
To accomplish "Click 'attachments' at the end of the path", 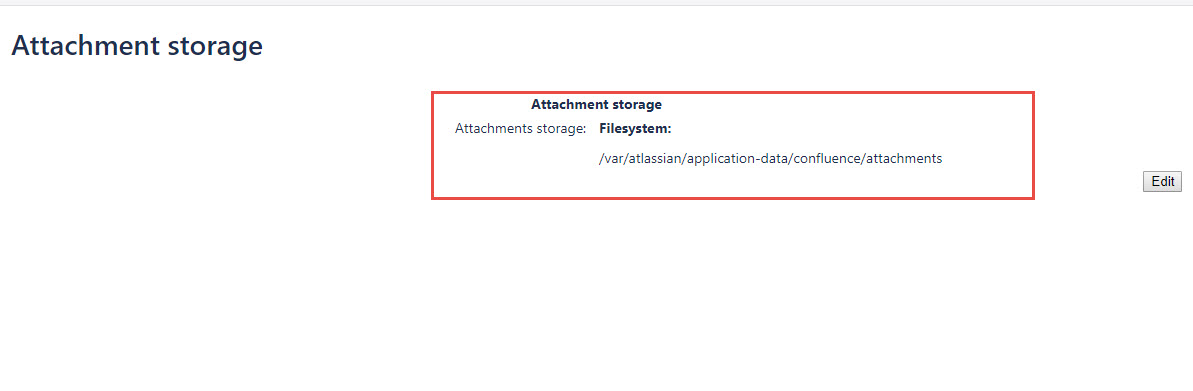I will point(905,159).
